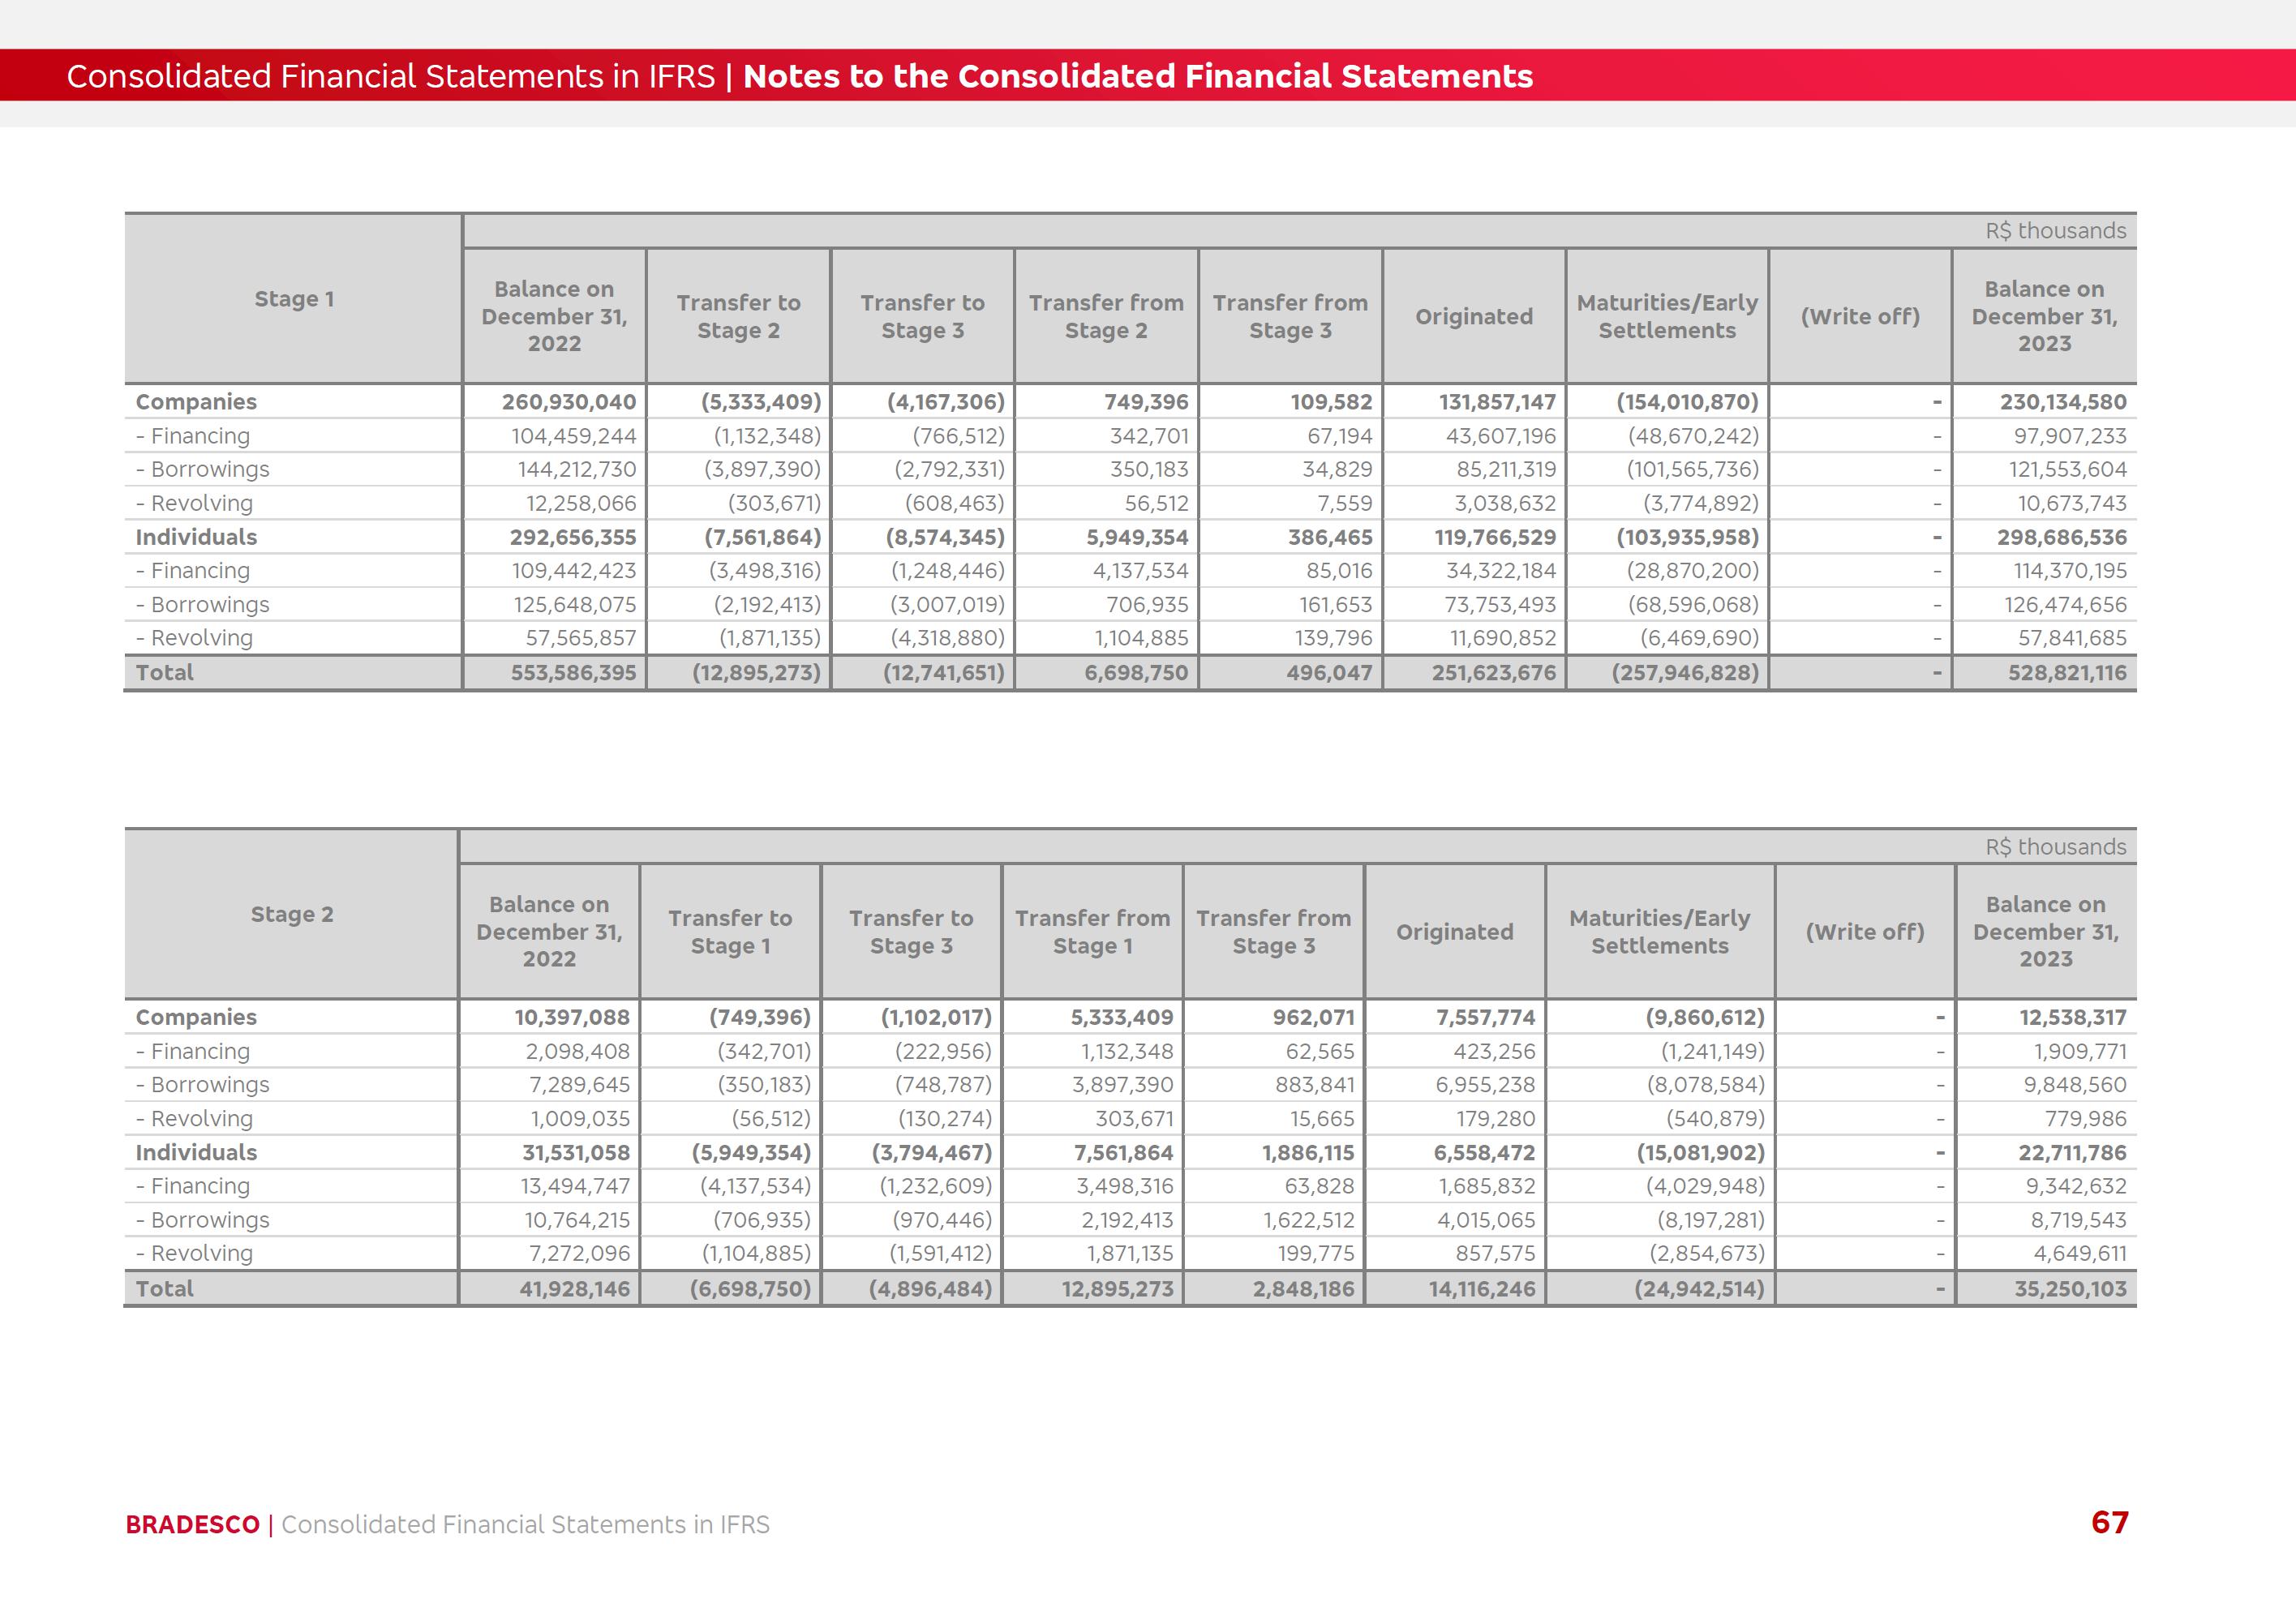Click Transfer from Stage 2 column header

click(x=1105, y=317)
